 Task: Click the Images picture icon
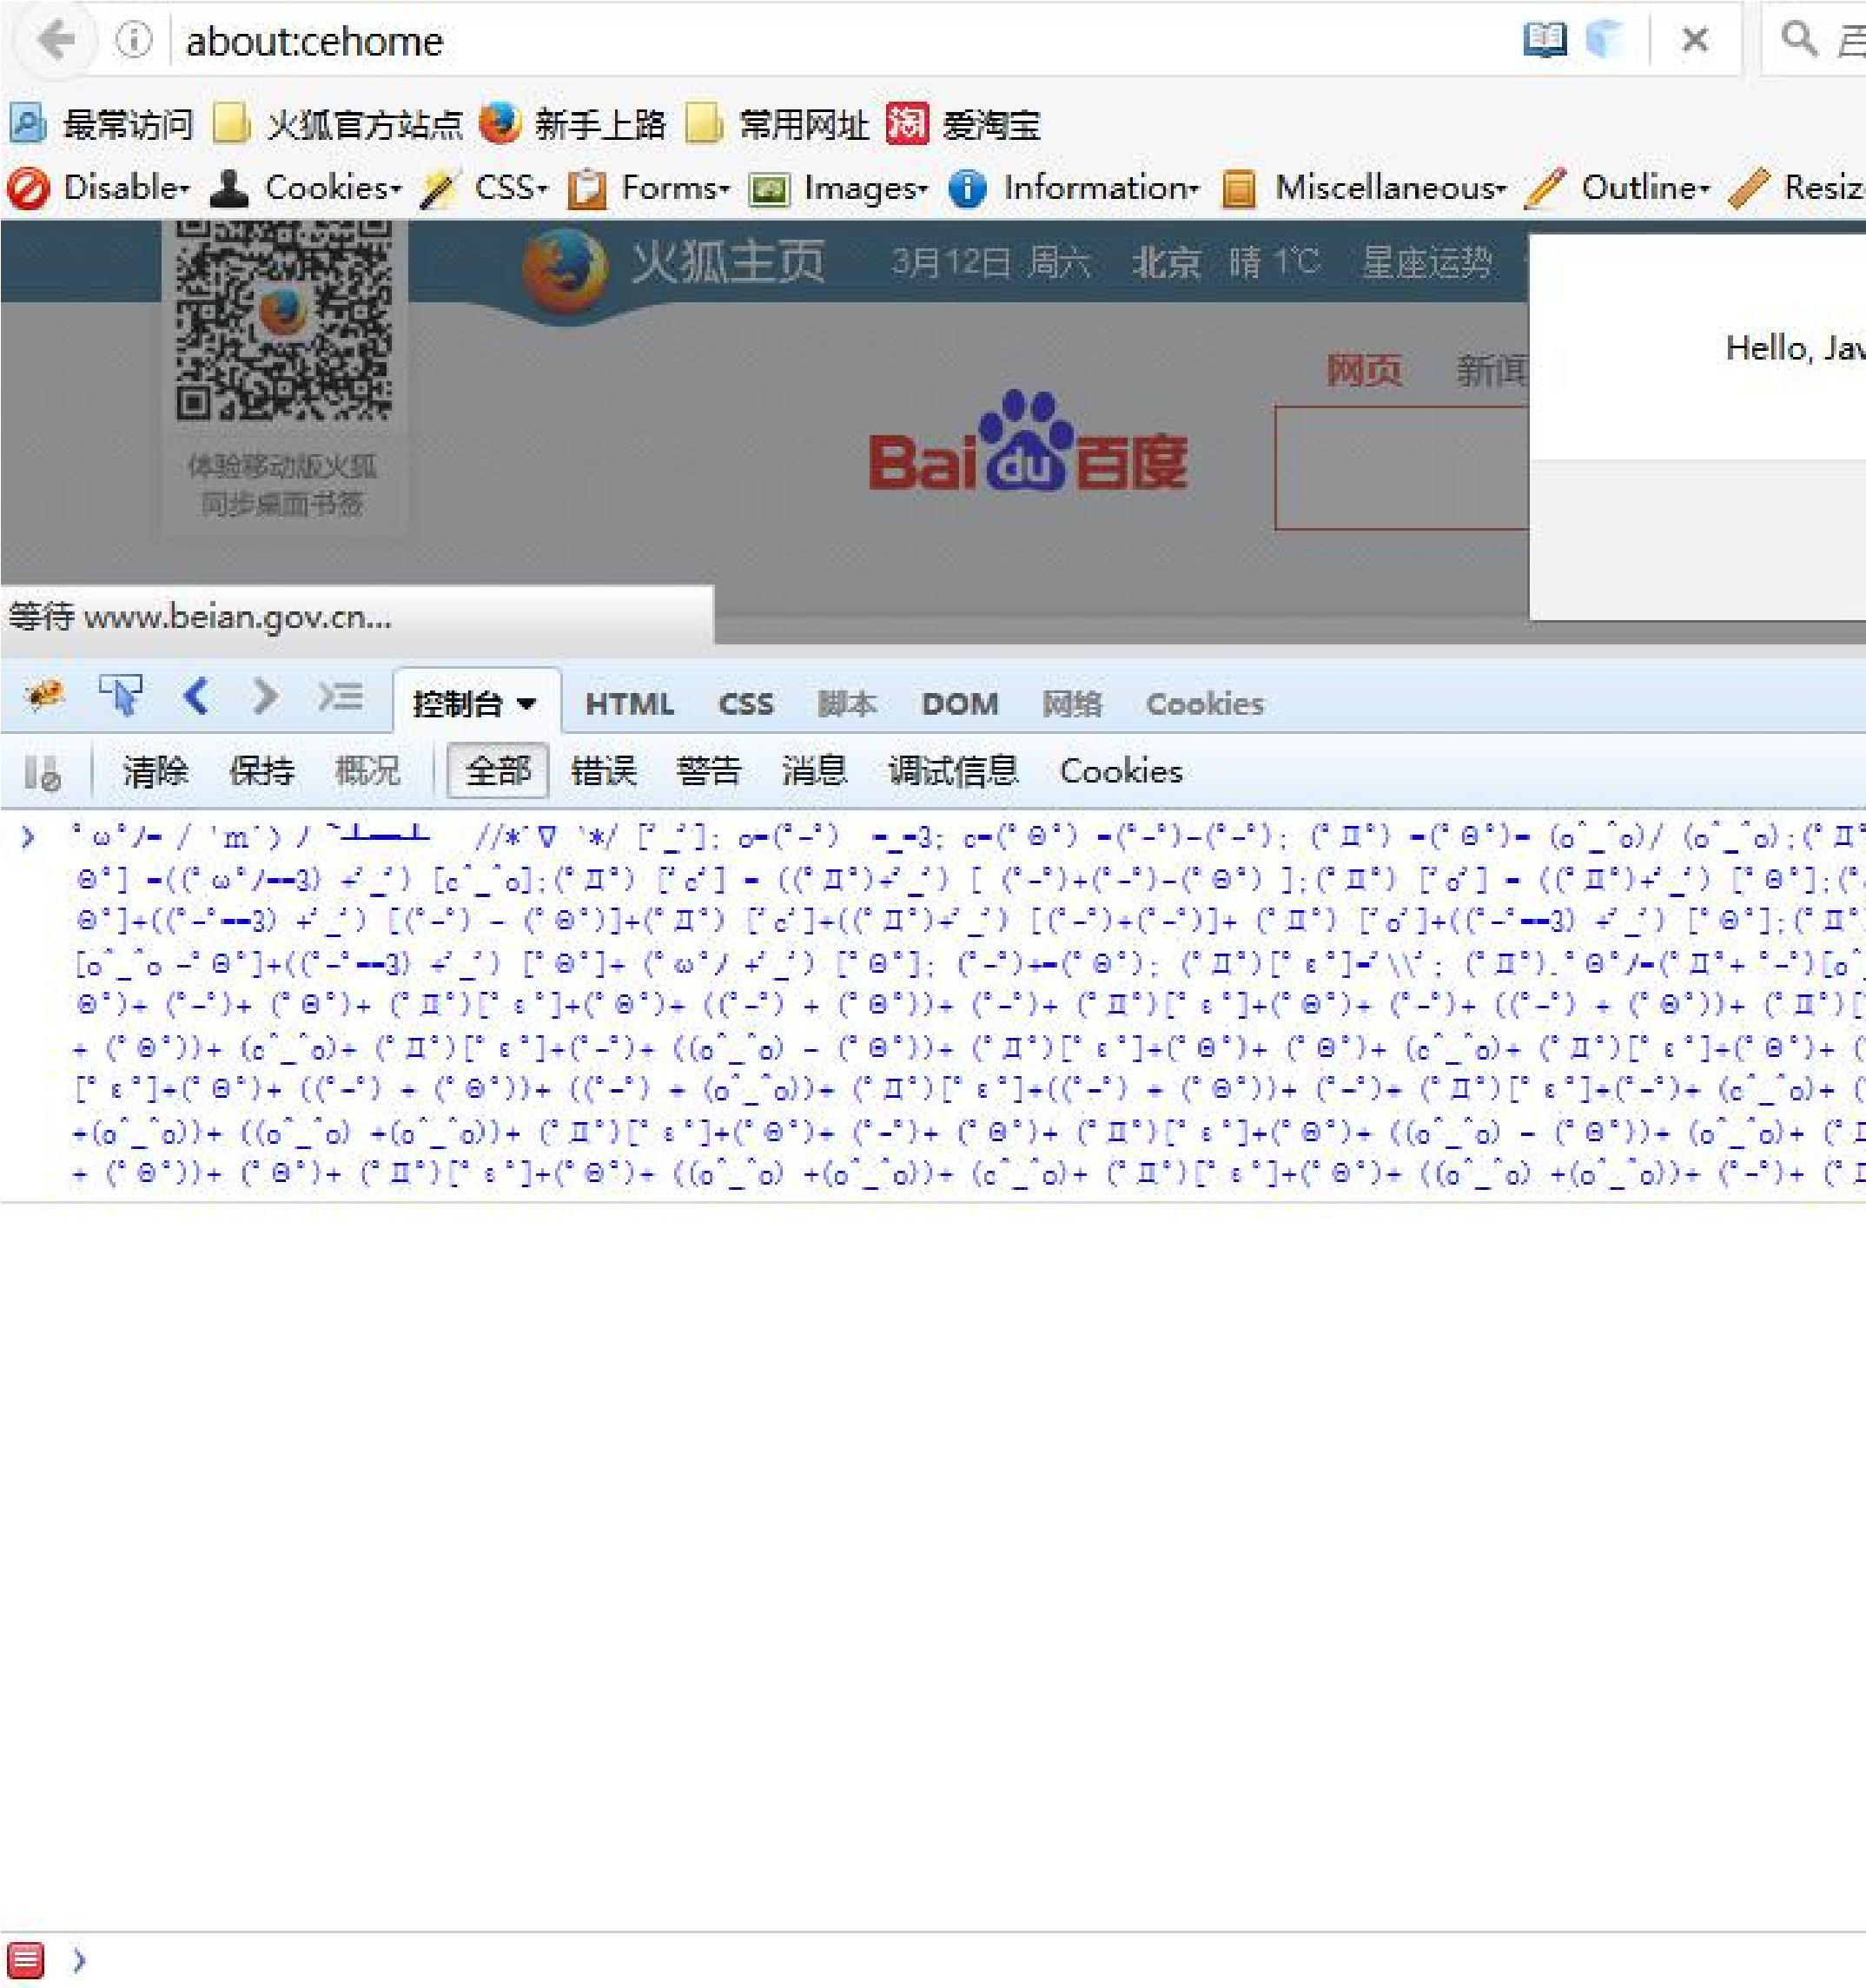[x=769, y=188]
